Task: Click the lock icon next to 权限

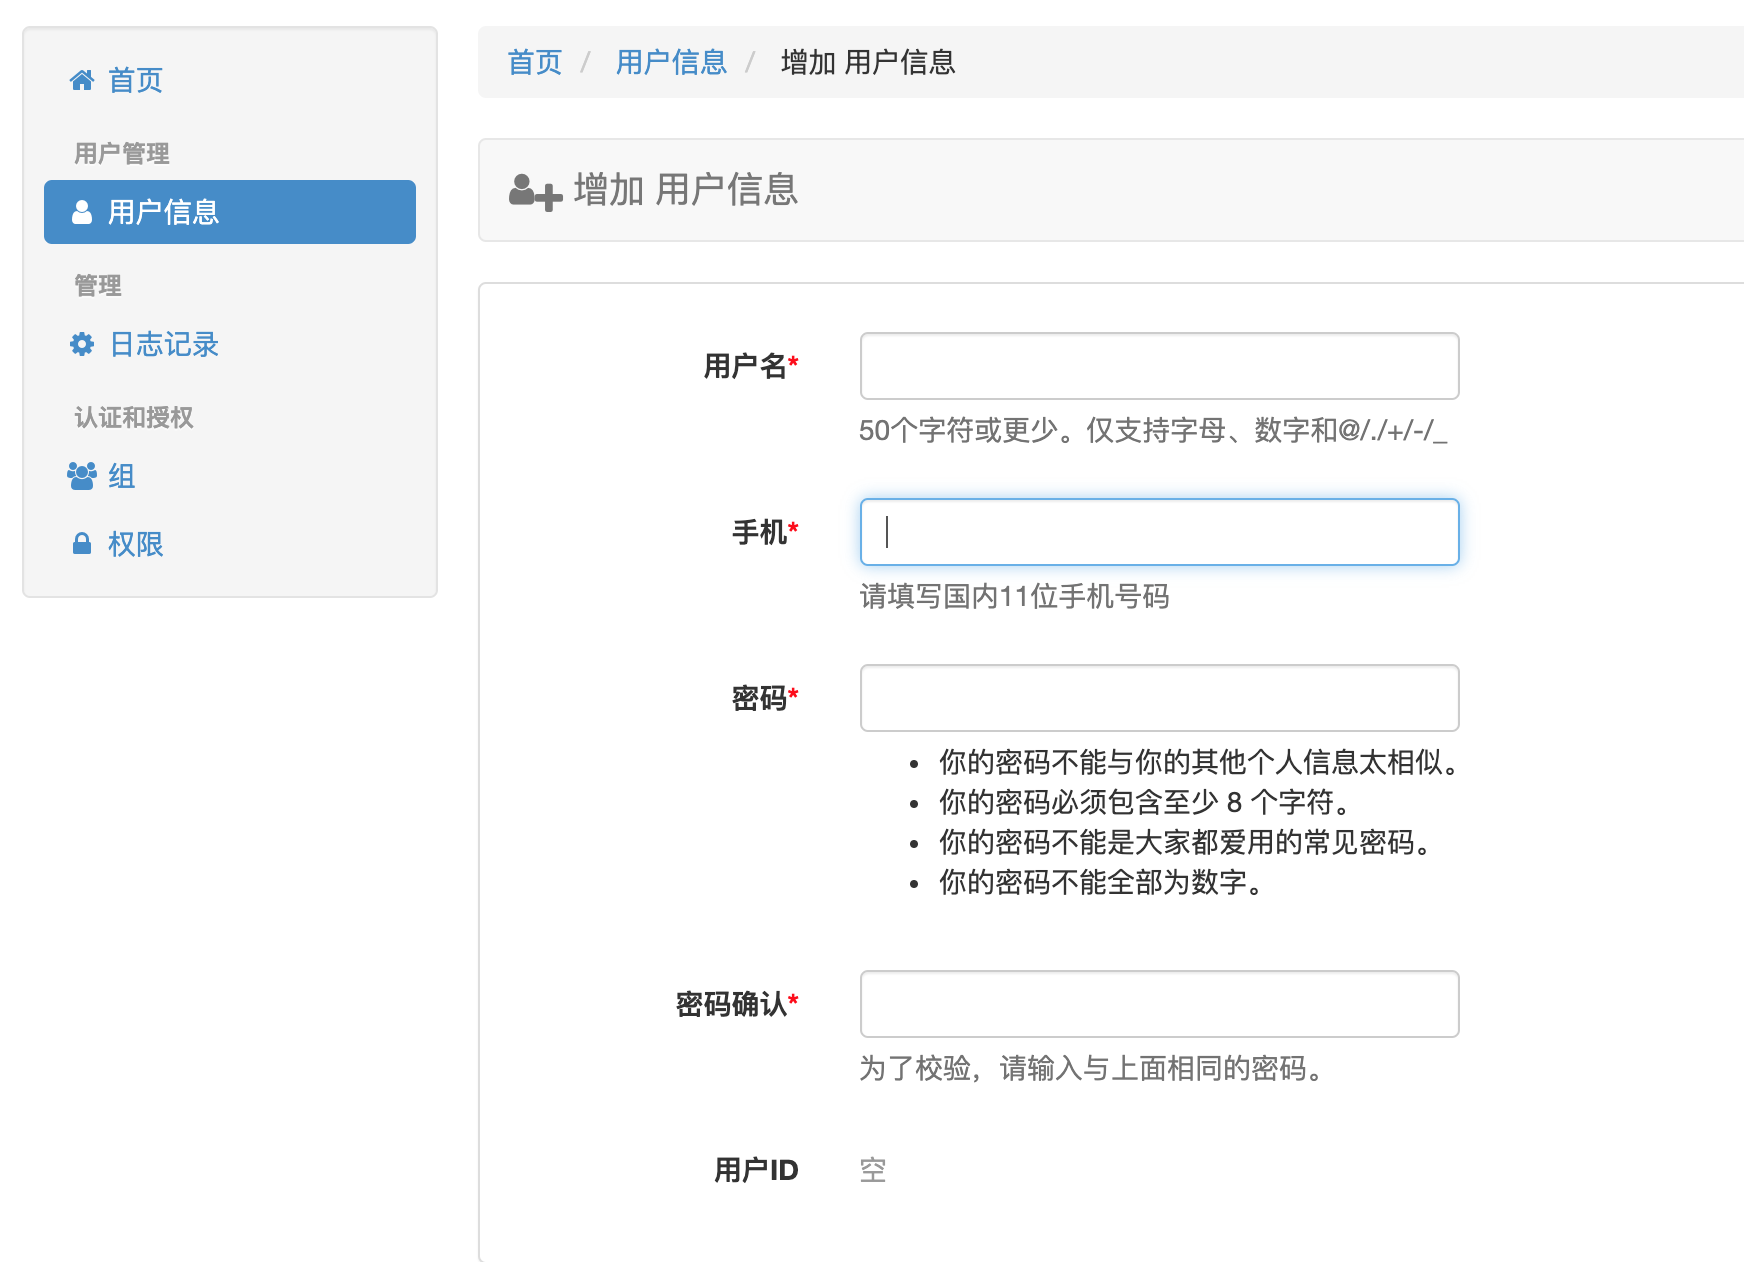Action: pyautogui.click(x=83, y=543)
